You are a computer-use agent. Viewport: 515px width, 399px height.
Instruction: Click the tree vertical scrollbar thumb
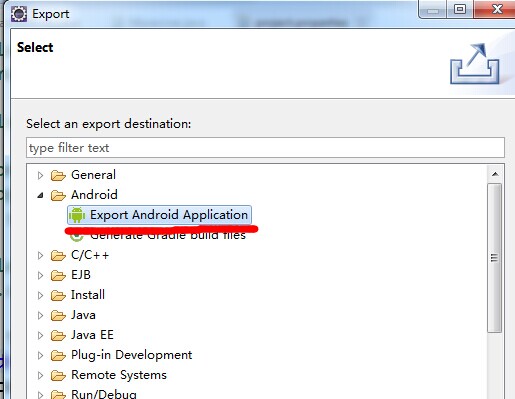click(x=495, y=258)
